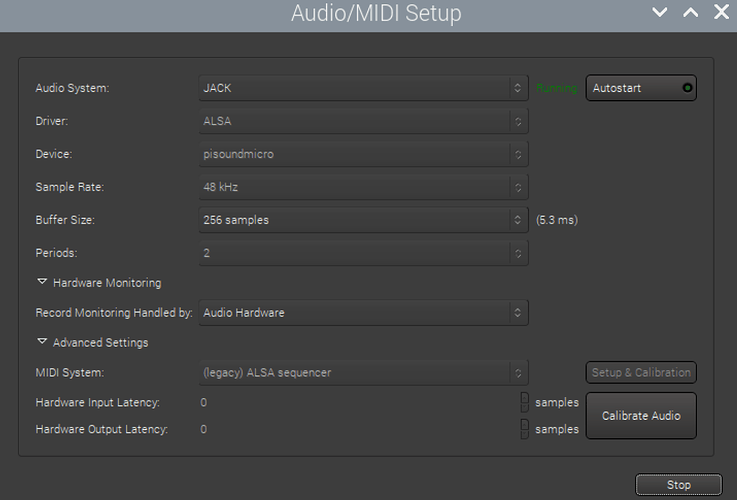737x500 pixels.
Task: Toggle the Autostart button
Action: (x=640, y=88)
